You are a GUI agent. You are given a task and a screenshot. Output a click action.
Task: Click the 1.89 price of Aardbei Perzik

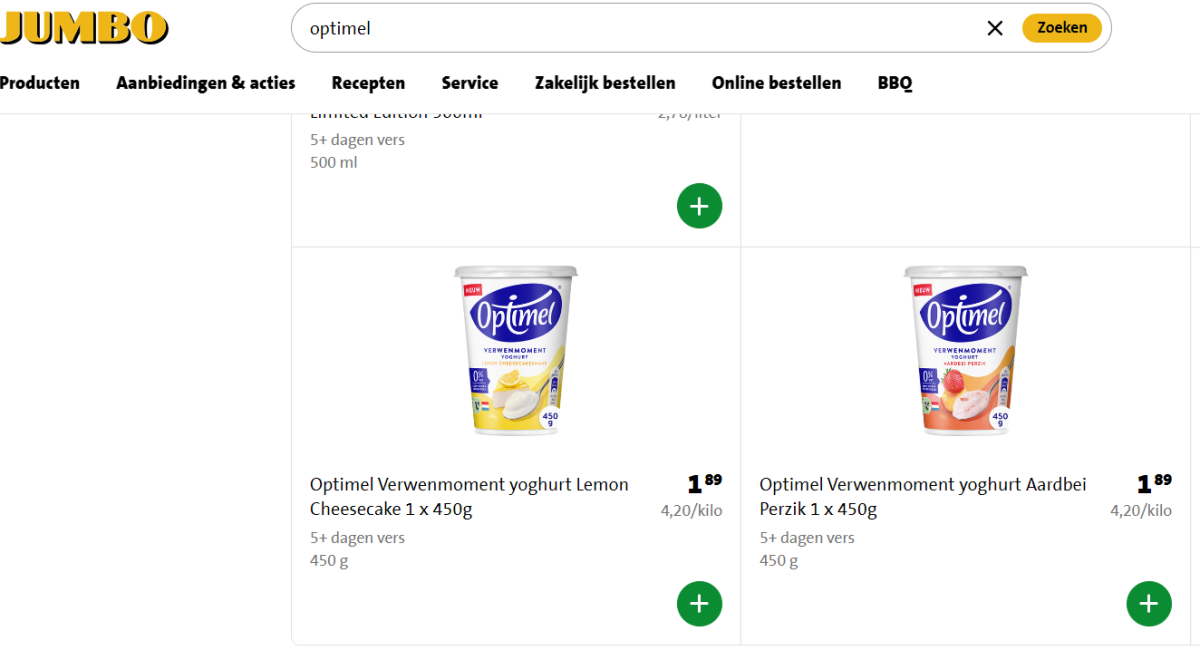click(1154, 484)
